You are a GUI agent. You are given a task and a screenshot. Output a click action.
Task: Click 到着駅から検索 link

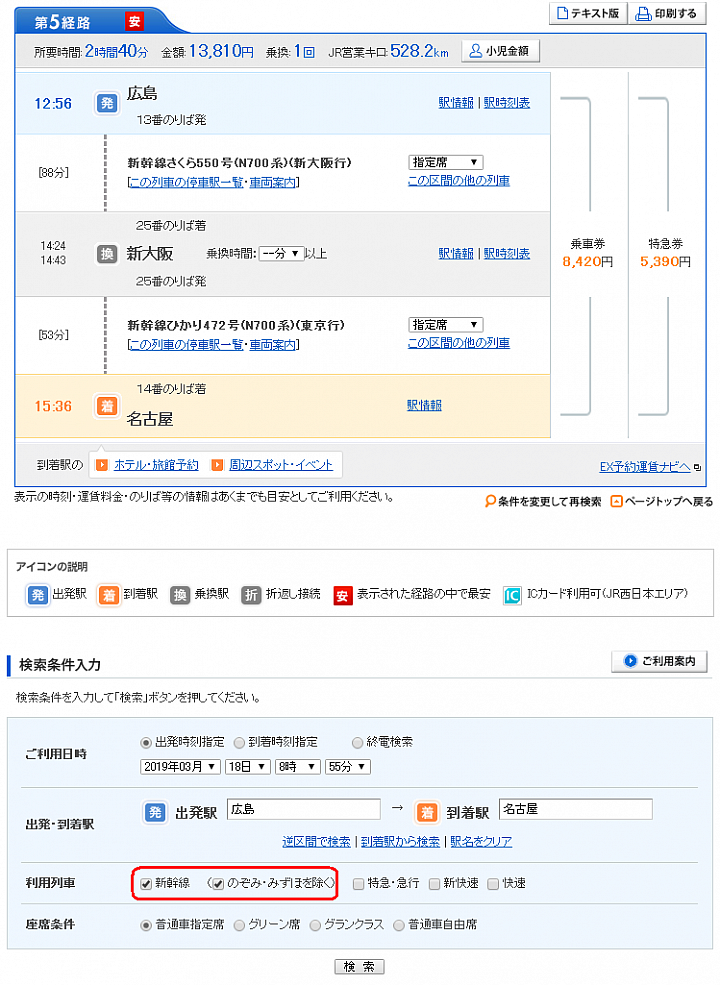[x=400, y=841]
